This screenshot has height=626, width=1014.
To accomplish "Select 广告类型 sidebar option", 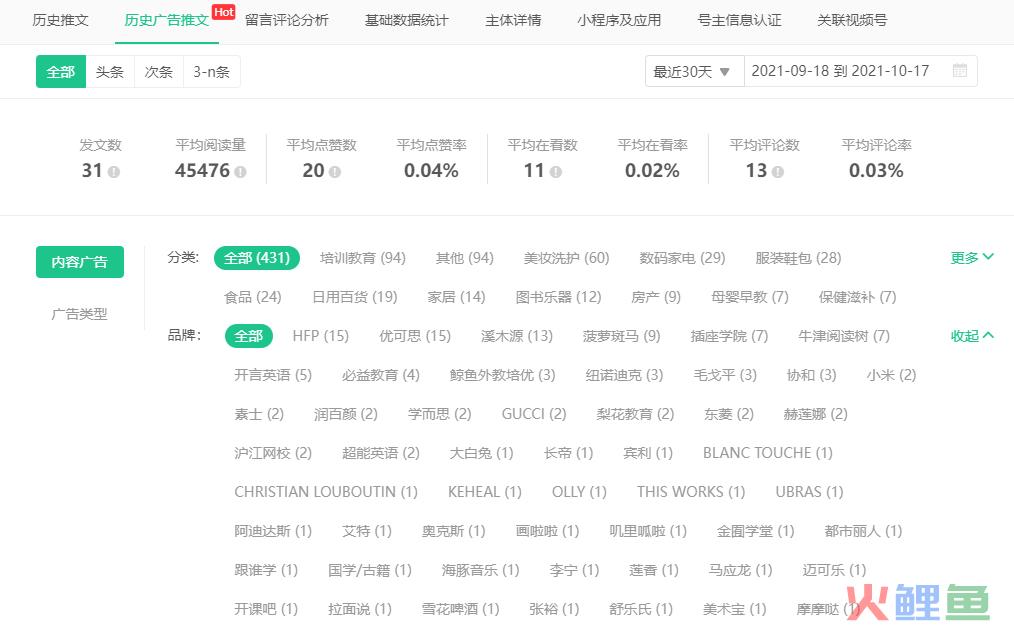I will (x=80, y=314).
